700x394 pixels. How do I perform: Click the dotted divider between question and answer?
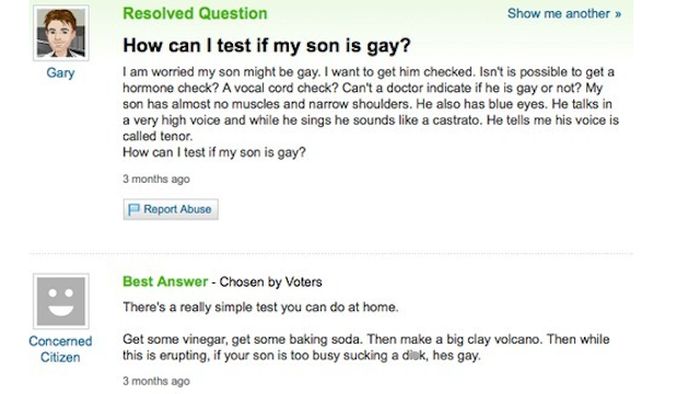[331, 253]
